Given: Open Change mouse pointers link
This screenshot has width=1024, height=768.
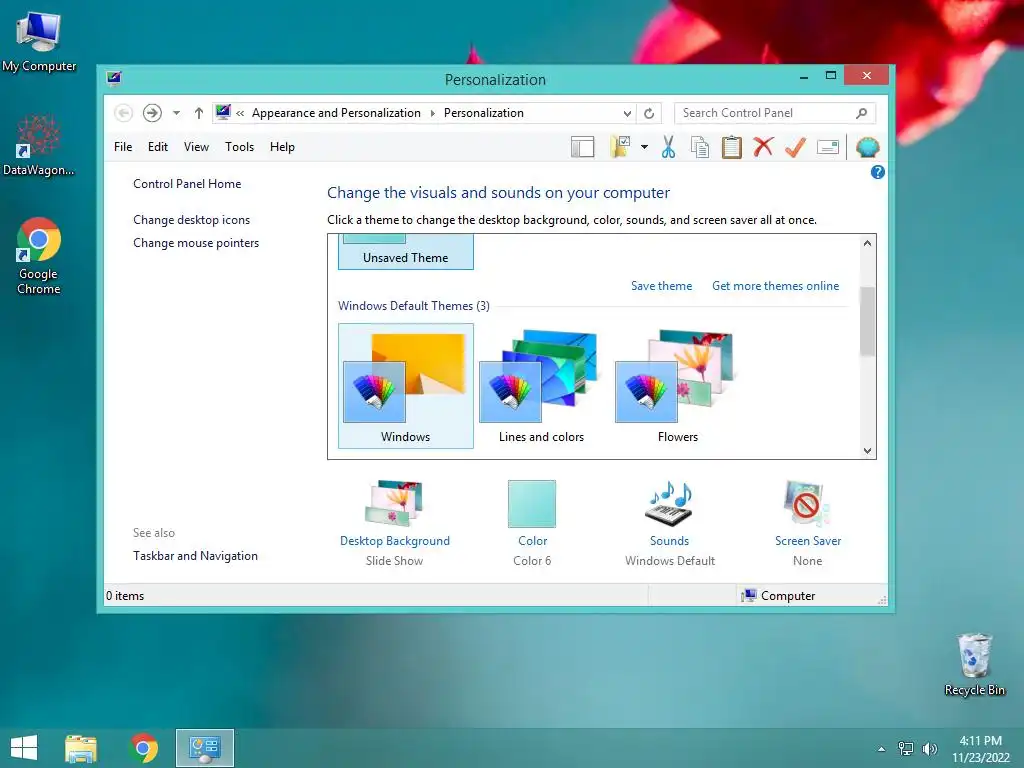Looking at the screenshot, I should click(x=196, y=243).
